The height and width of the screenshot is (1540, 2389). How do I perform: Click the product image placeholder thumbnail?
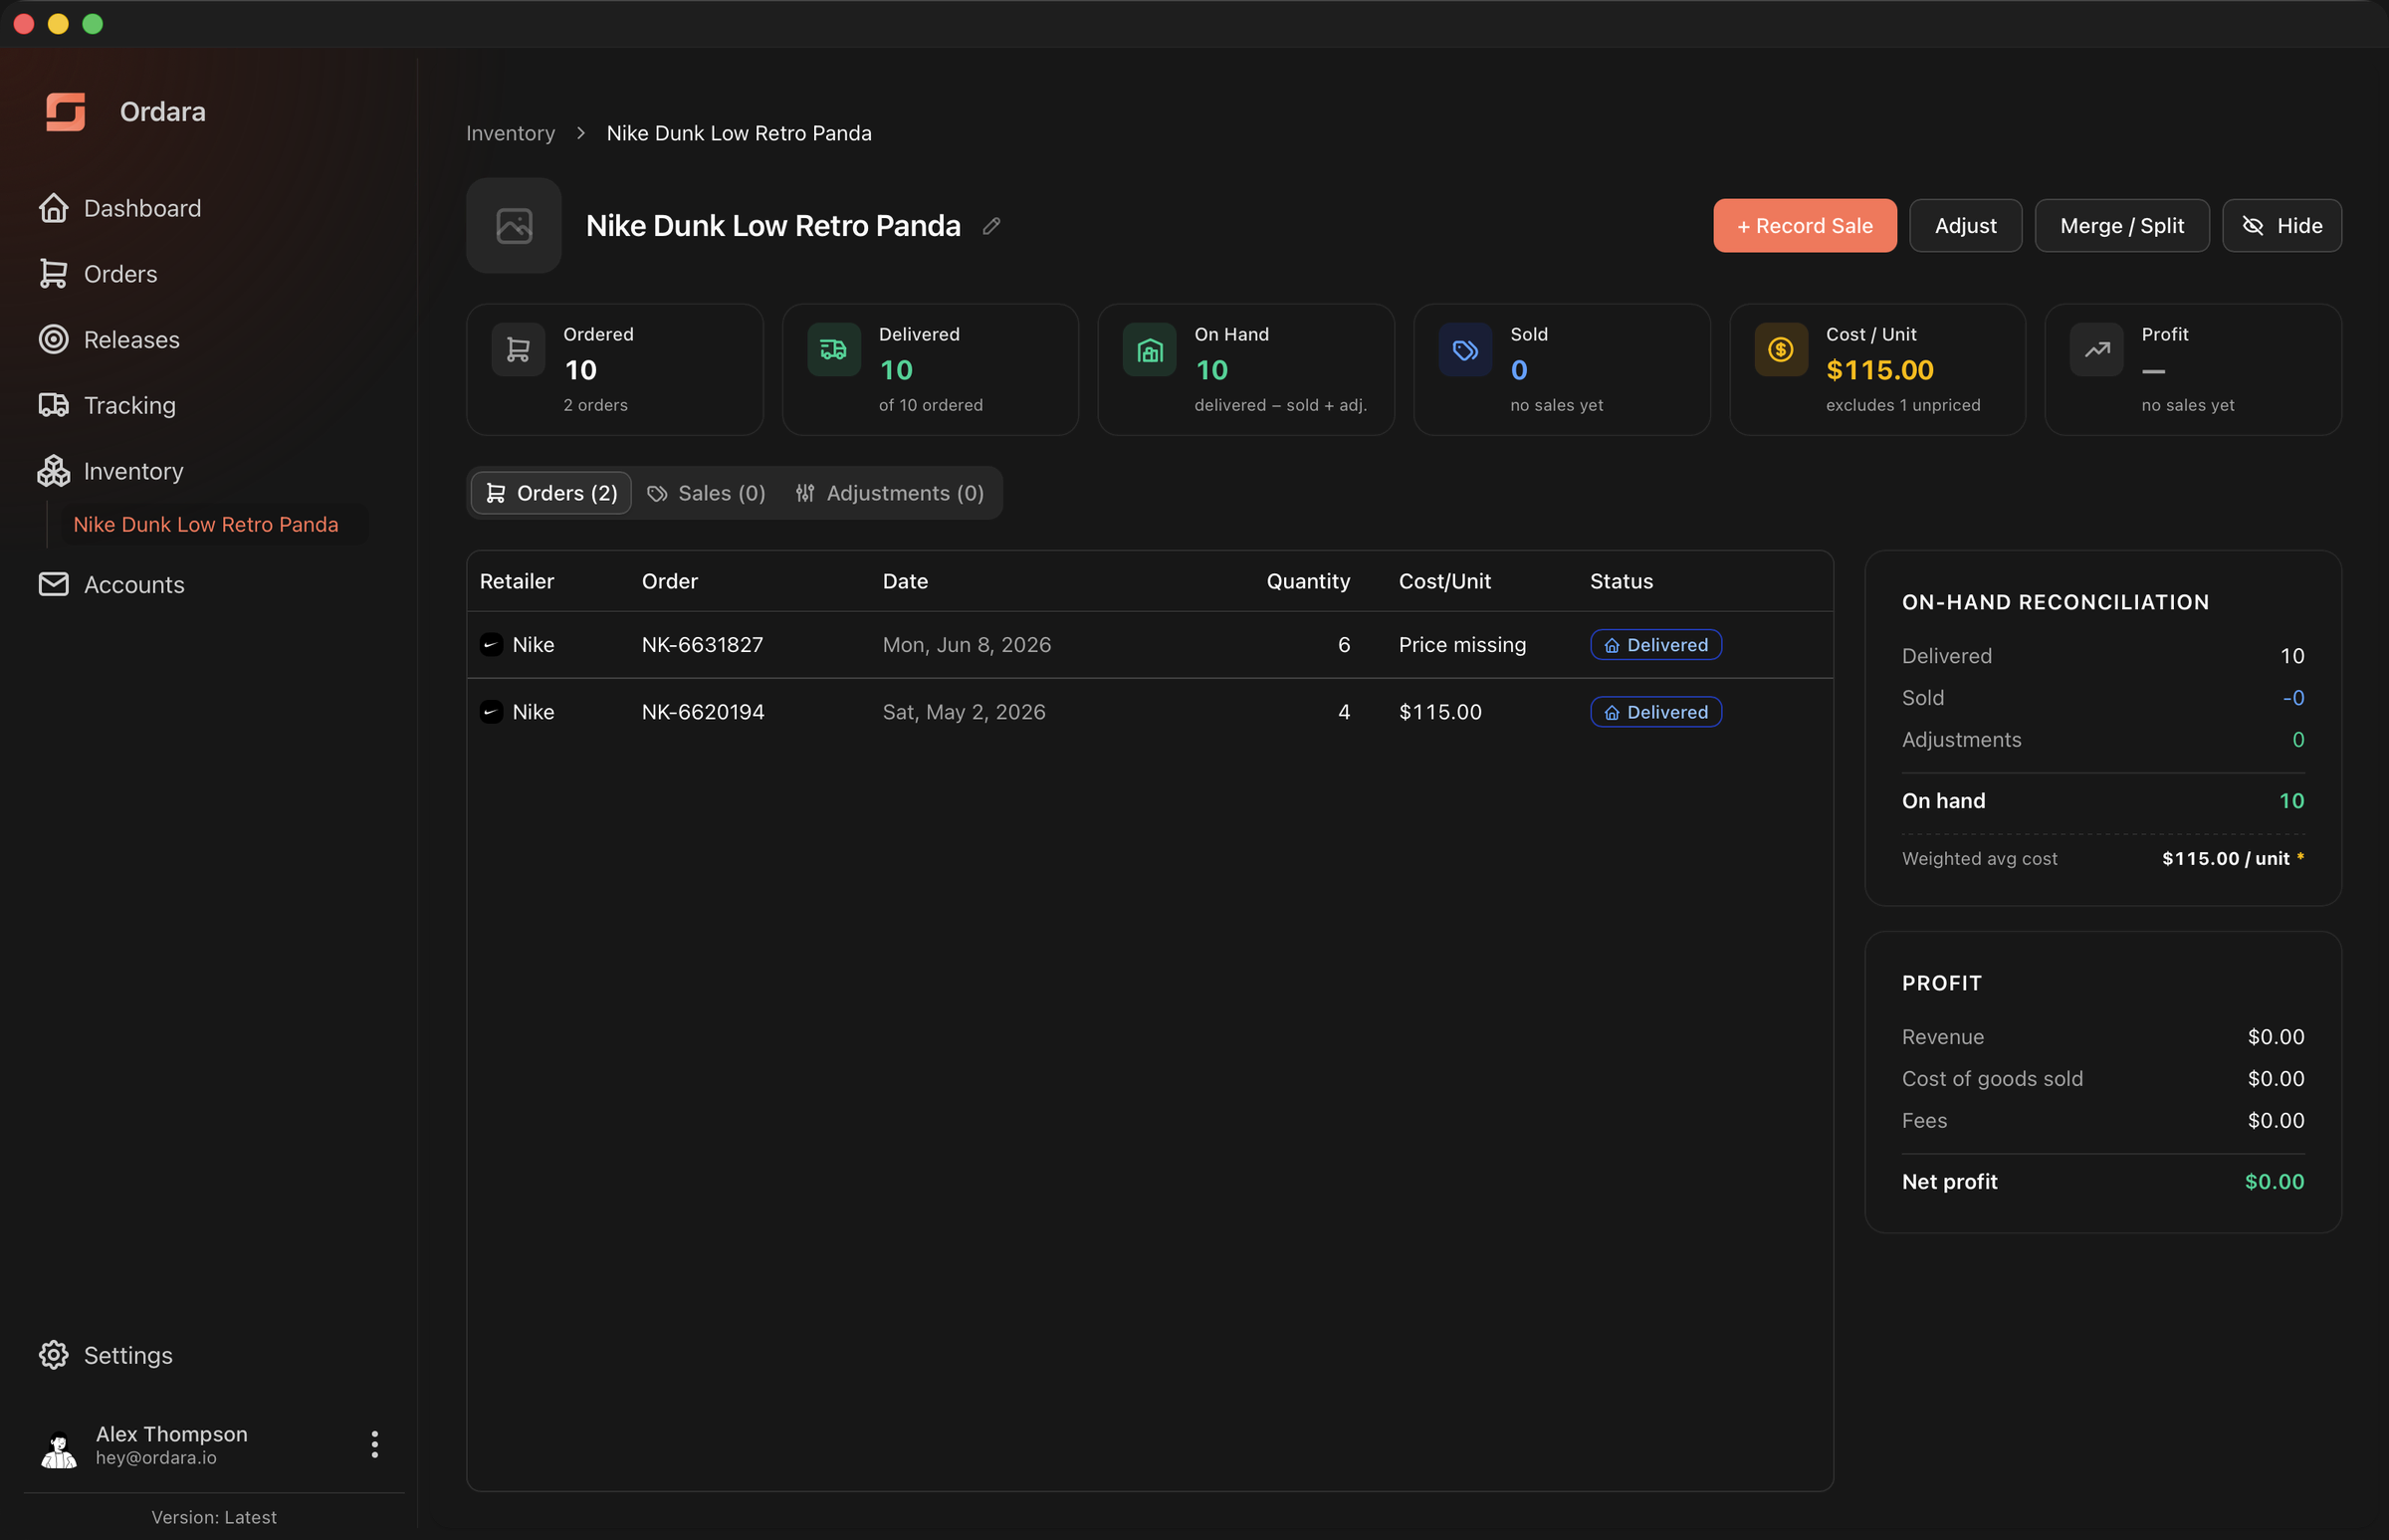point(514,225)
